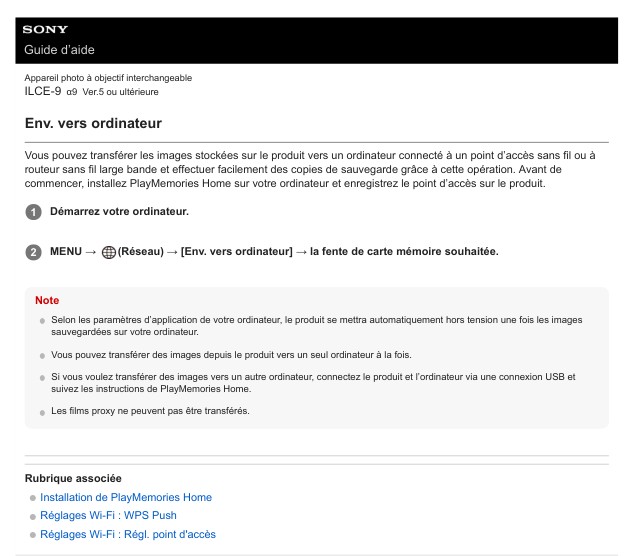Open the Installation de PlayMemories Home link

[x=126, y=497]
